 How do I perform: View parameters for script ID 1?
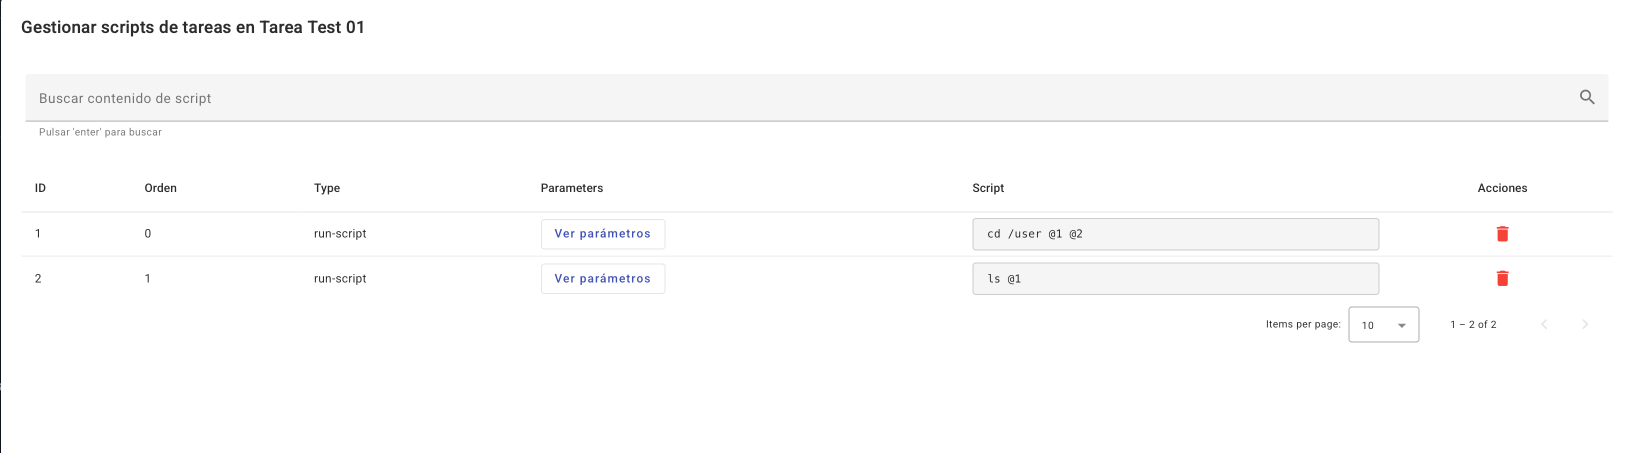point(602,234)
